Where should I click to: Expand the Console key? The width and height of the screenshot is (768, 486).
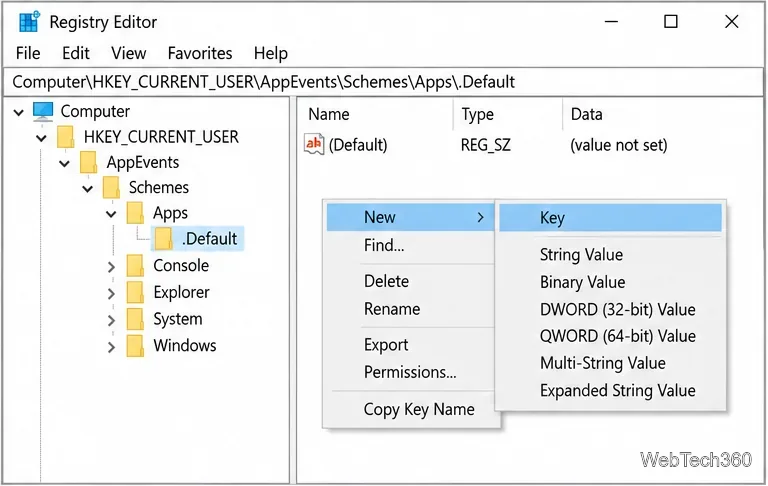[111, 267]
